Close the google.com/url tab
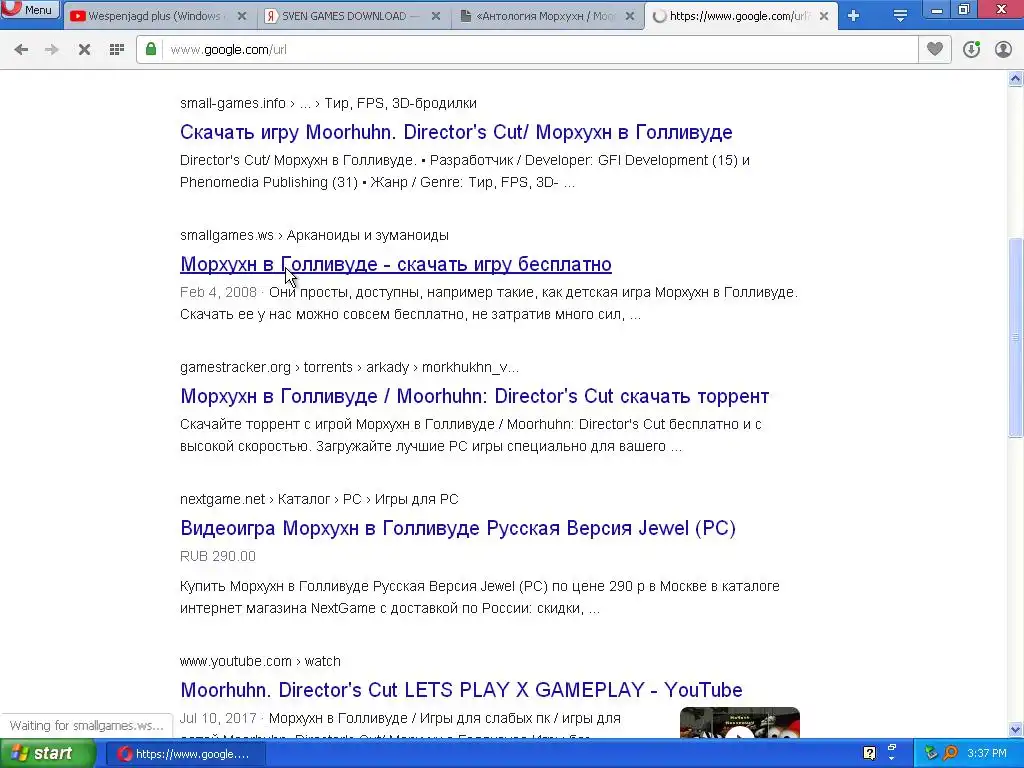The width and height of the screenshot is (1024, 768). point(824,16)
